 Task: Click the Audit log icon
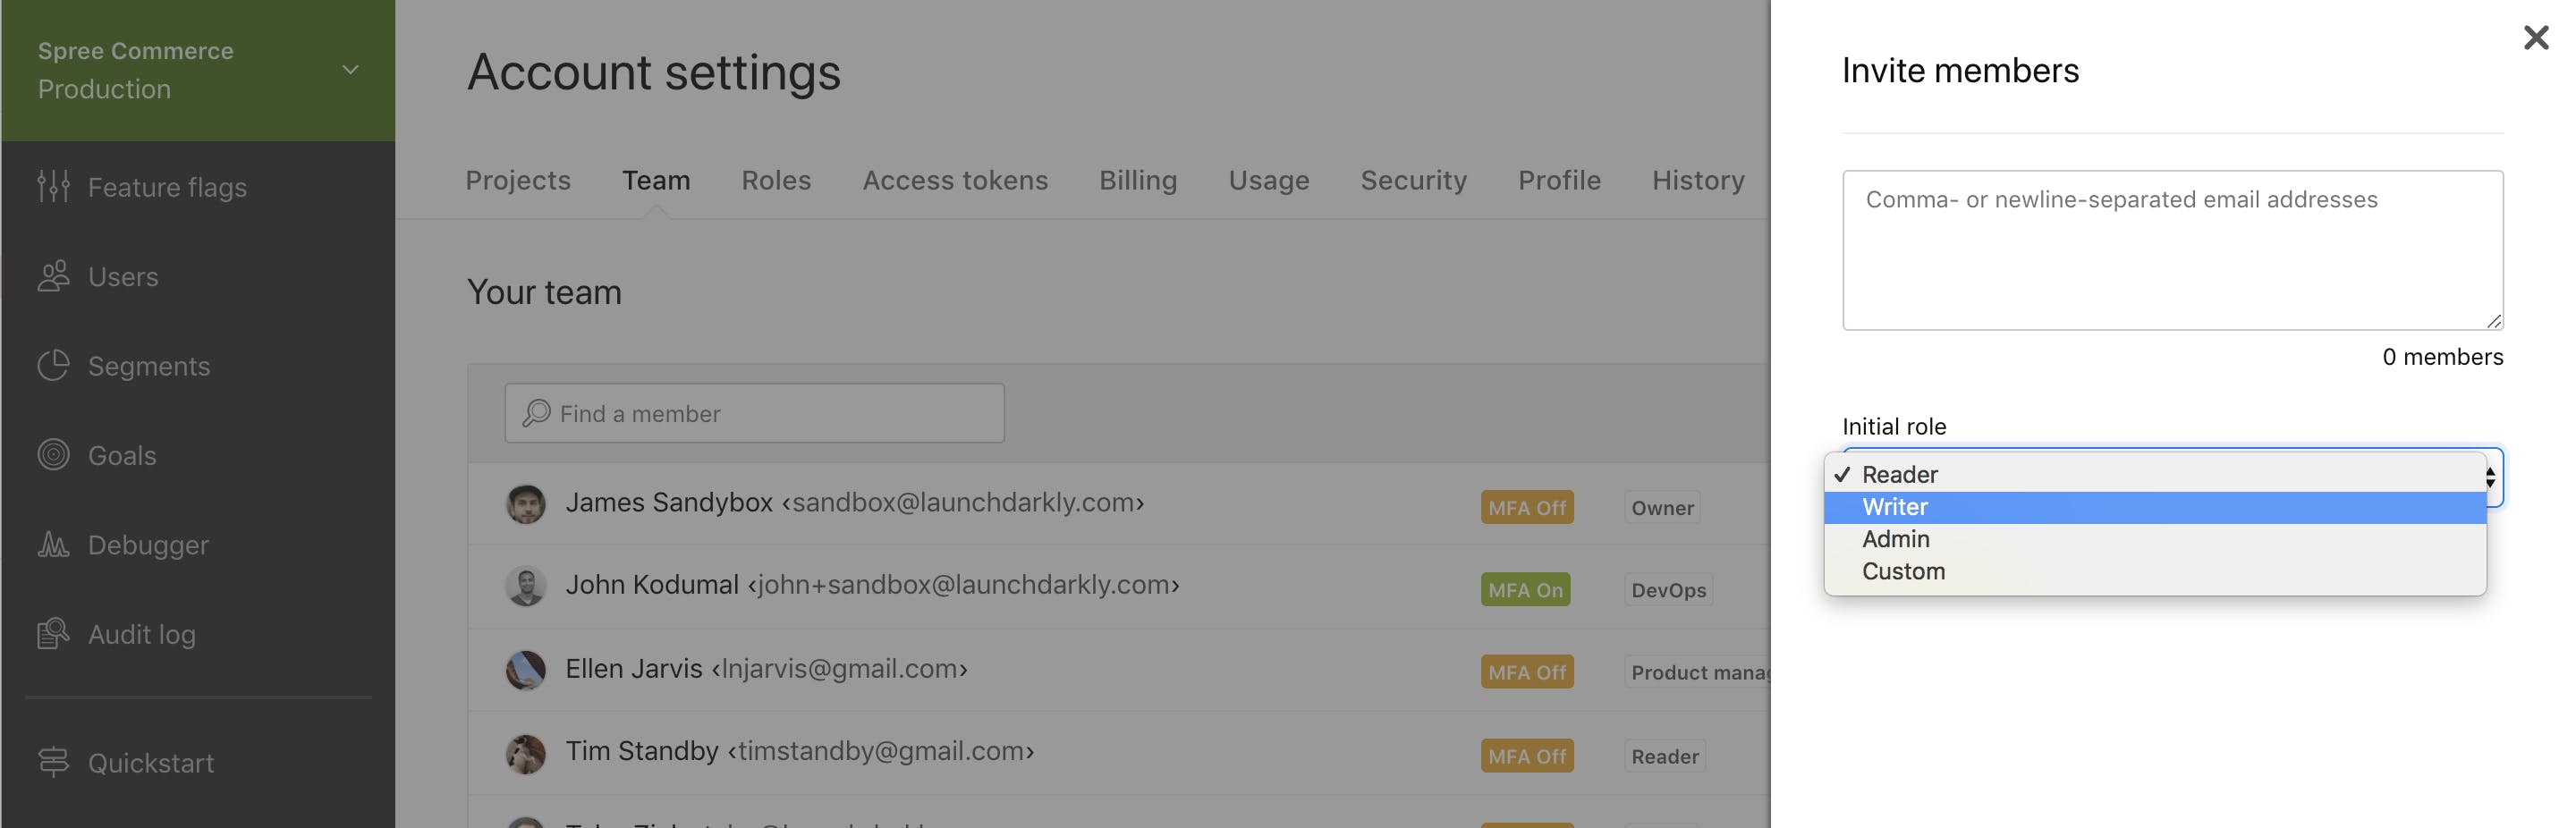coord(53,633)
